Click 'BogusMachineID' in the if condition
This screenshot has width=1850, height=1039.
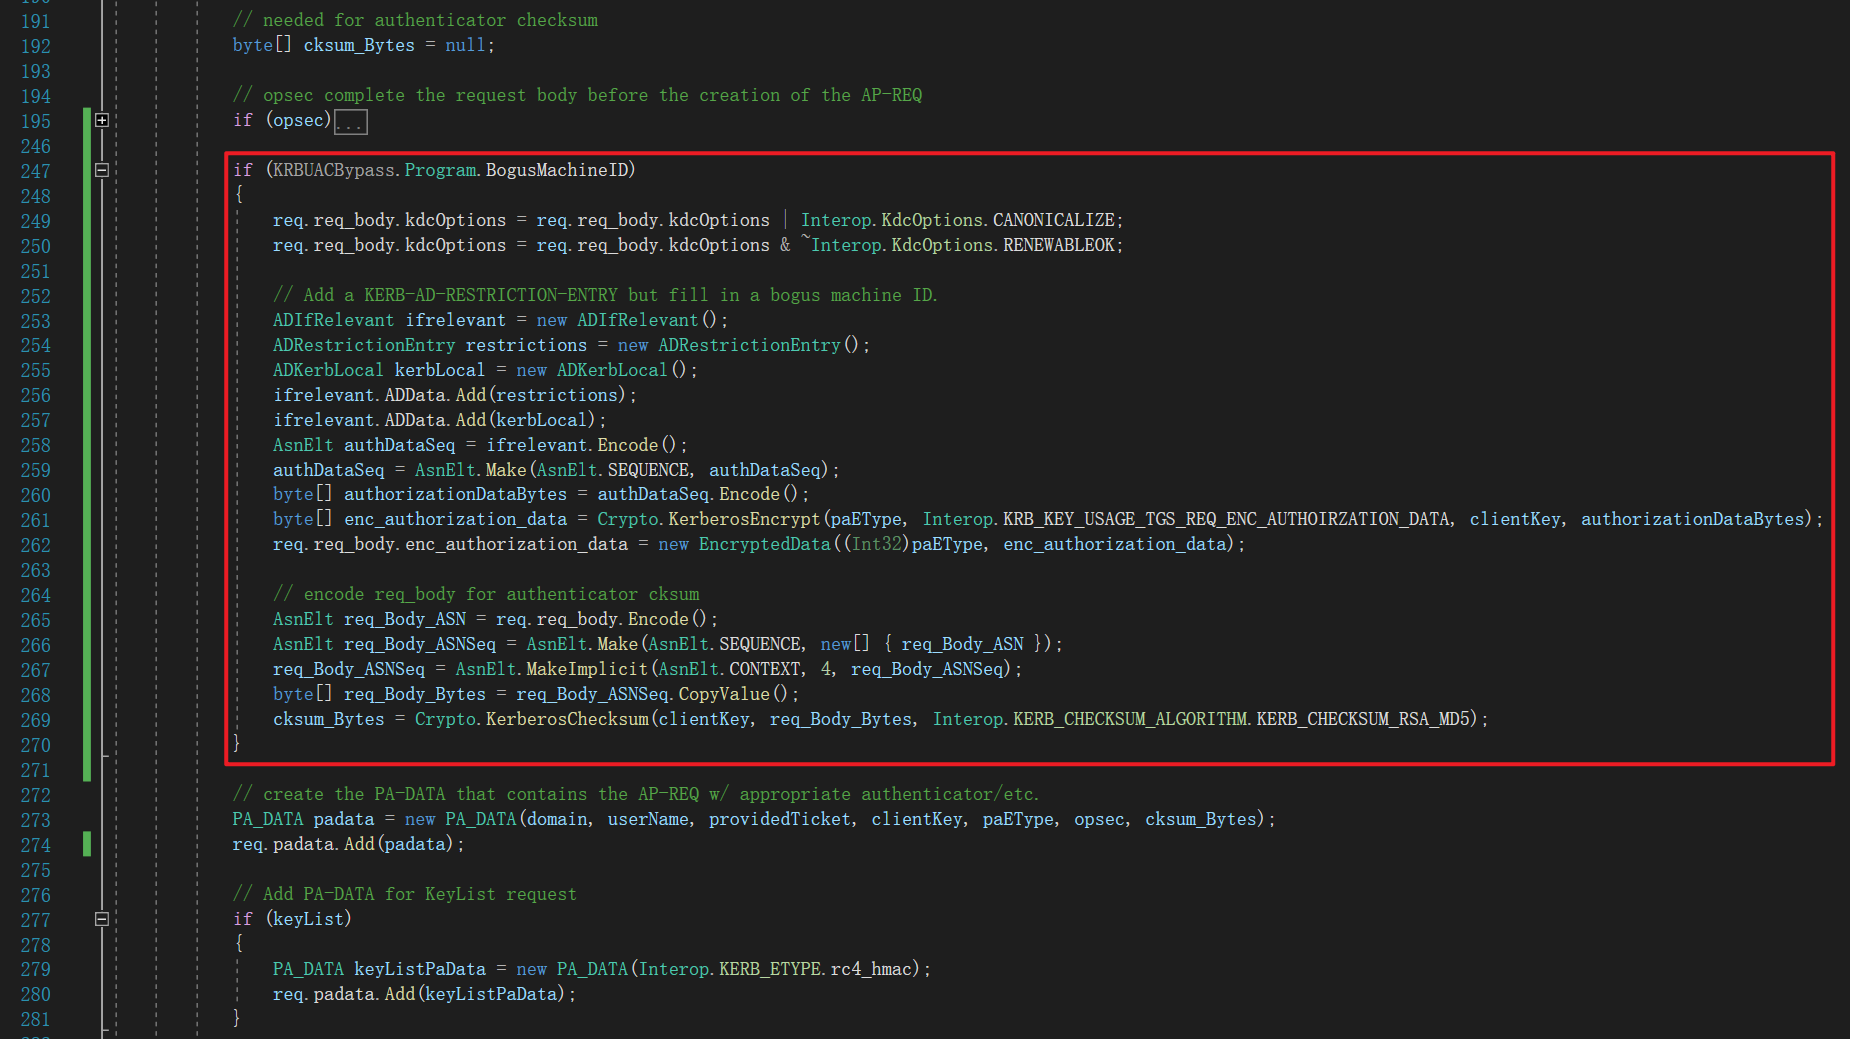(557, 170)
